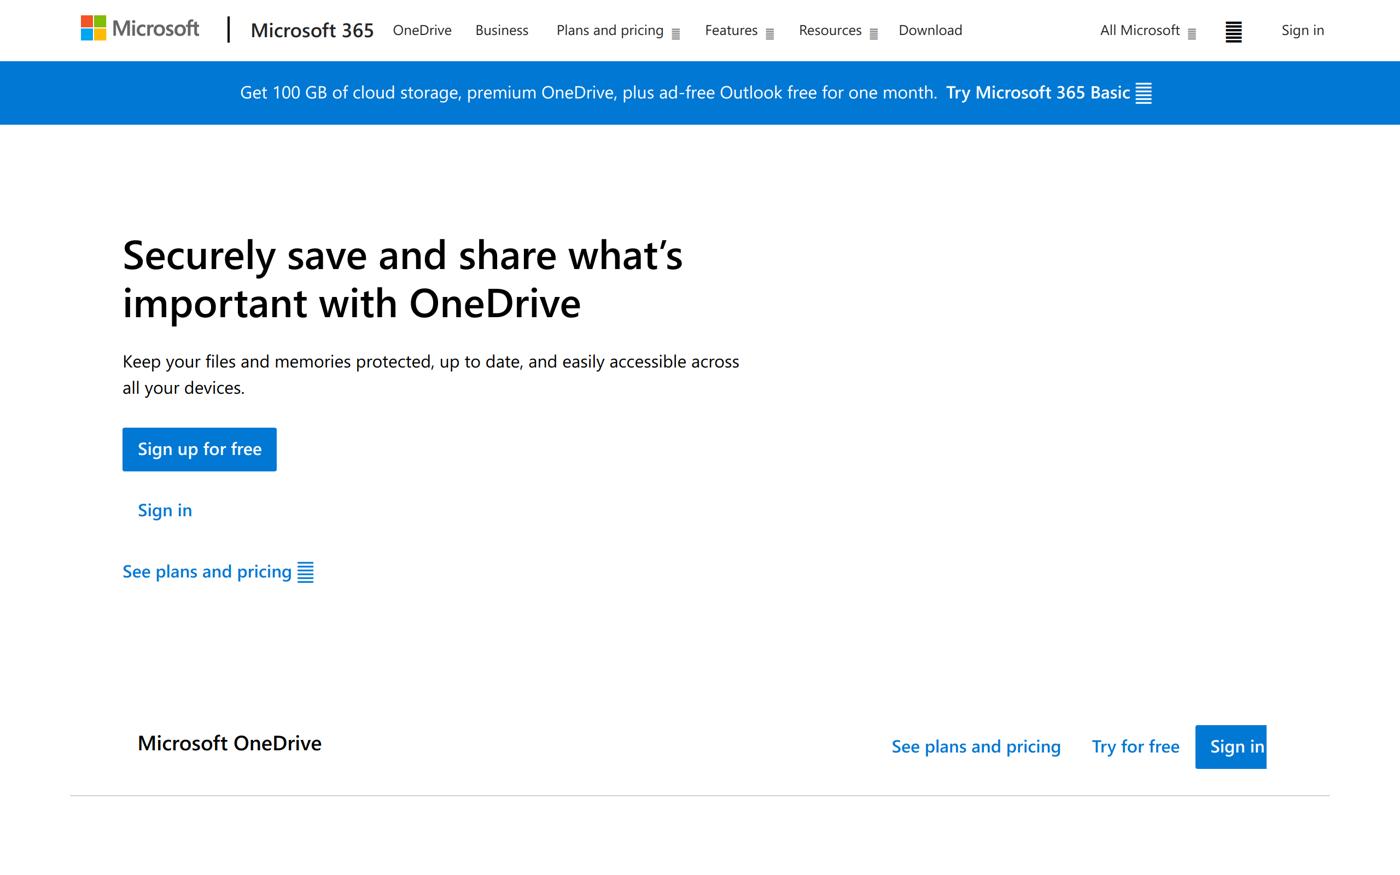Expand Plans and pricing dropdown
The image size is (1400, 875).
(618, 31)
